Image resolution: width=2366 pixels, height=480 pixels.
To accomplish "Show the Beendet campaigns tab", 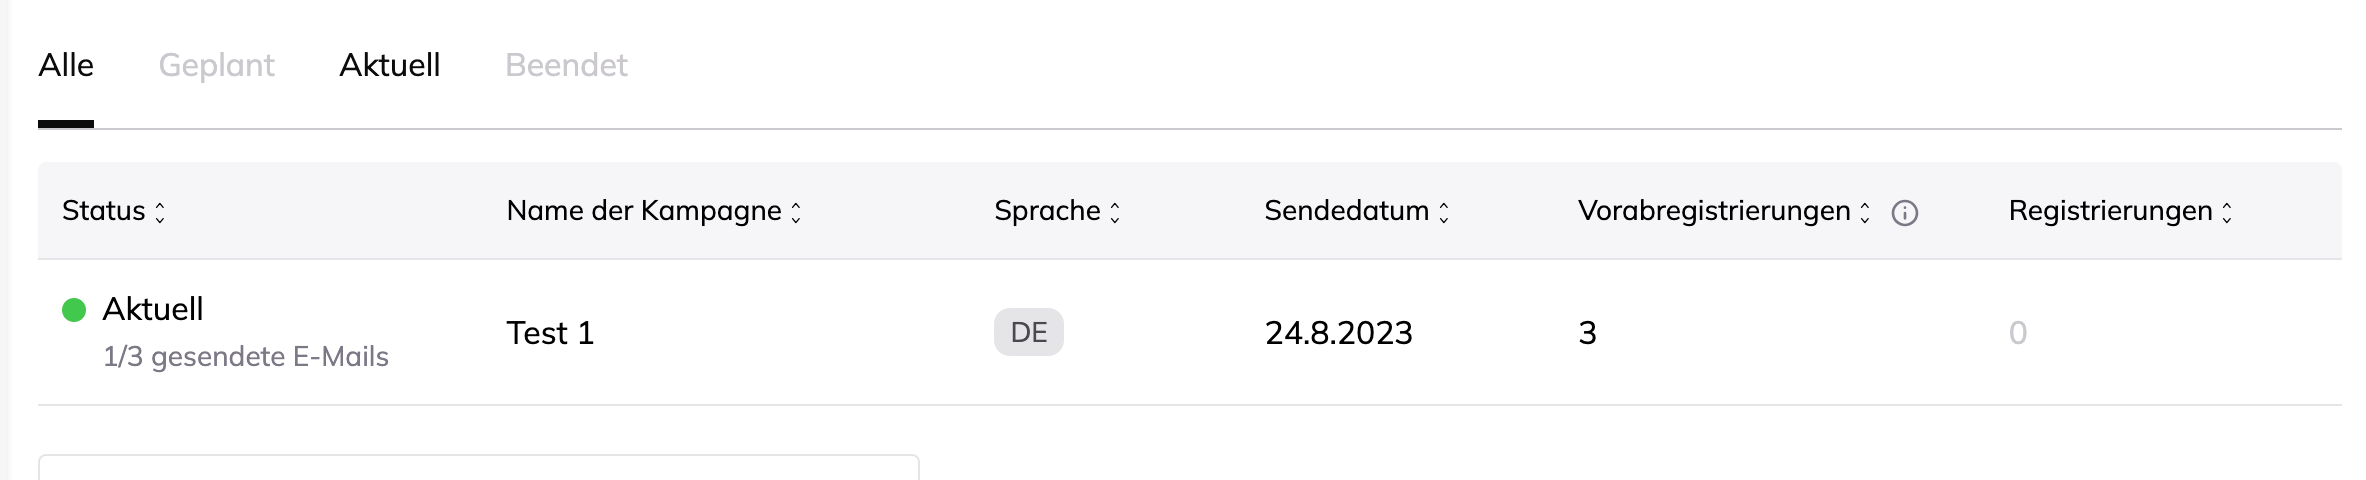I will pyautogui.click(x=567, y=65).
